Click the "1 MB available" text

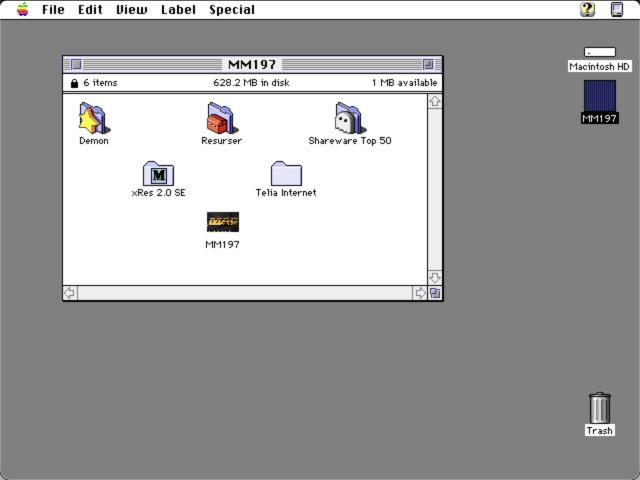coord(404,83)
